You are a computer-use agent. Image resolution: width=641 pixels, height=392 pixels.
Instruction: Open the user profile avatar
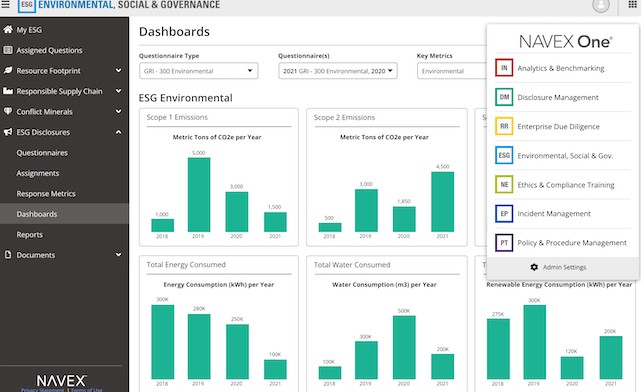(601, 5)
